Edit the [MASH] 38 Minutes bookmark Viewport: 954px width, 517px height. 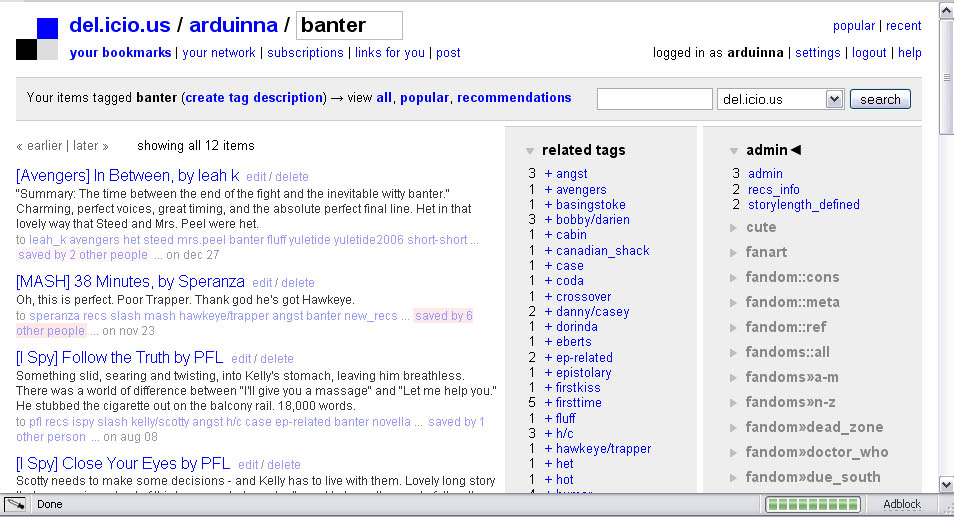point(262,283)
